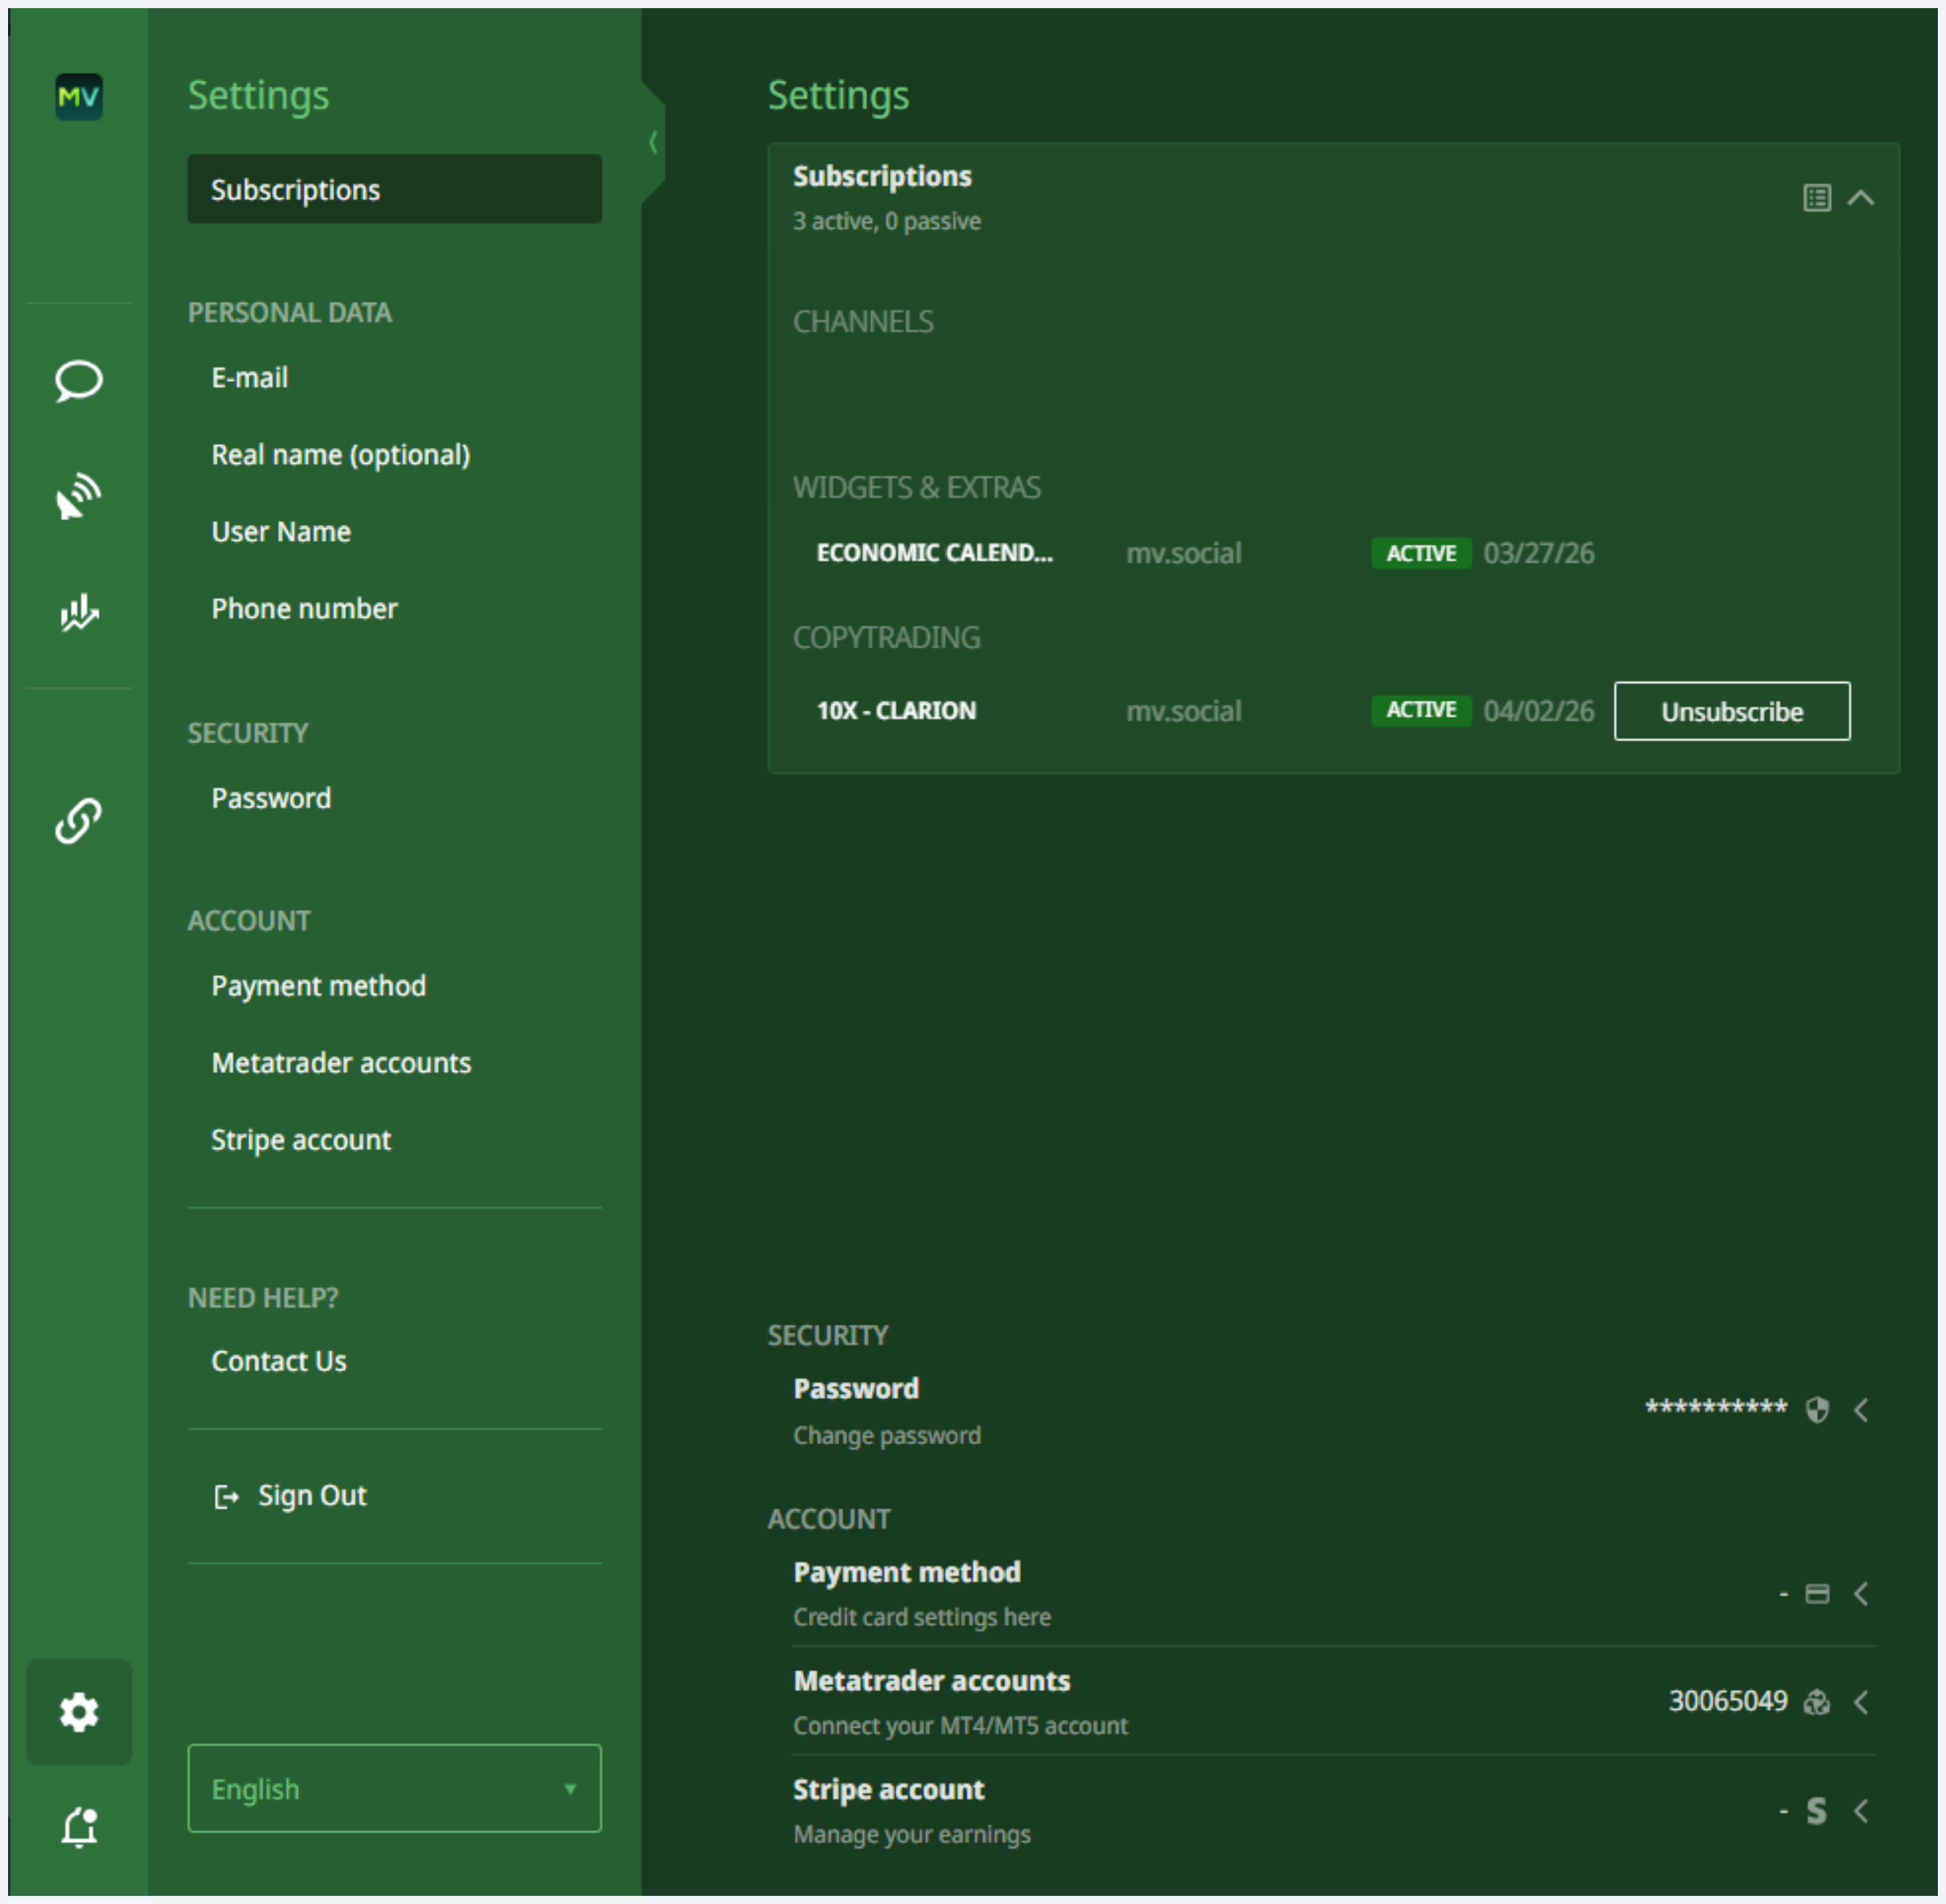This screenshot has height=1904, width=1946.
Task: Click Subscriptions heading in main panel
Action: [882, 177]
